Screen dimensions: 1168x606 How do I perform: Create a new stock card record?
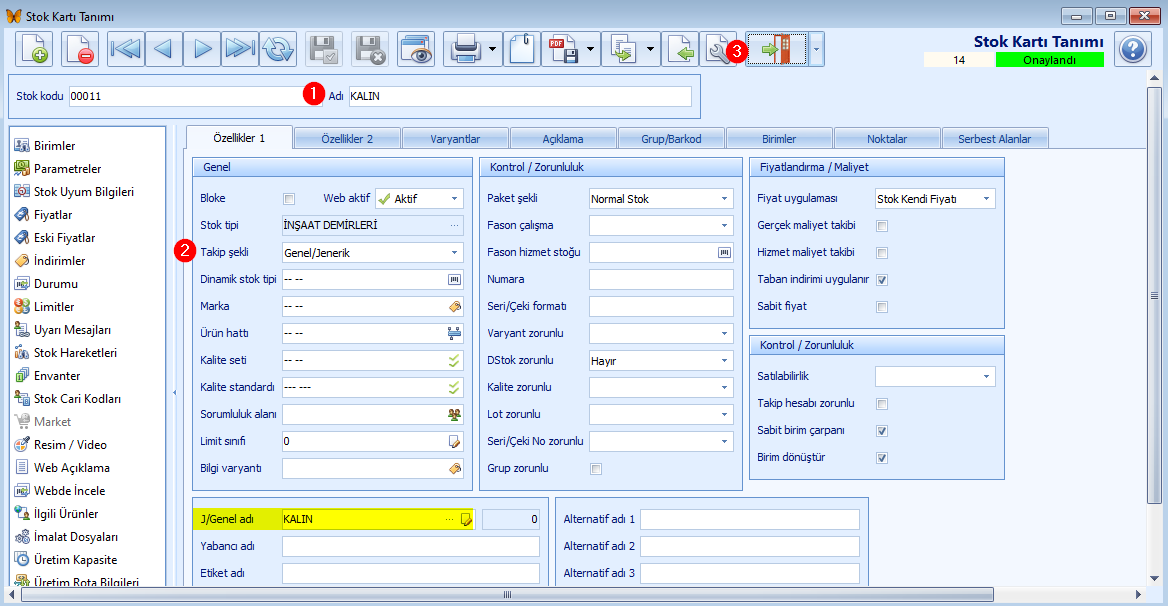point(34,49)
